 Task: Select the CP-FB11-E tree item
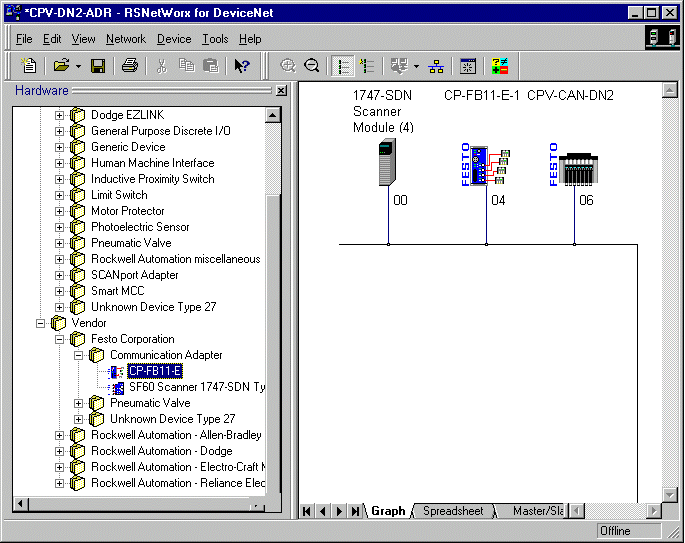click(155, 371)
